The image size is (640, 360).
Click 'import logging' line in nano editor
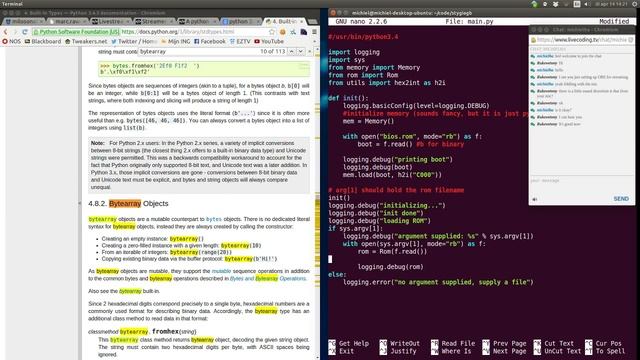(354, 52)
